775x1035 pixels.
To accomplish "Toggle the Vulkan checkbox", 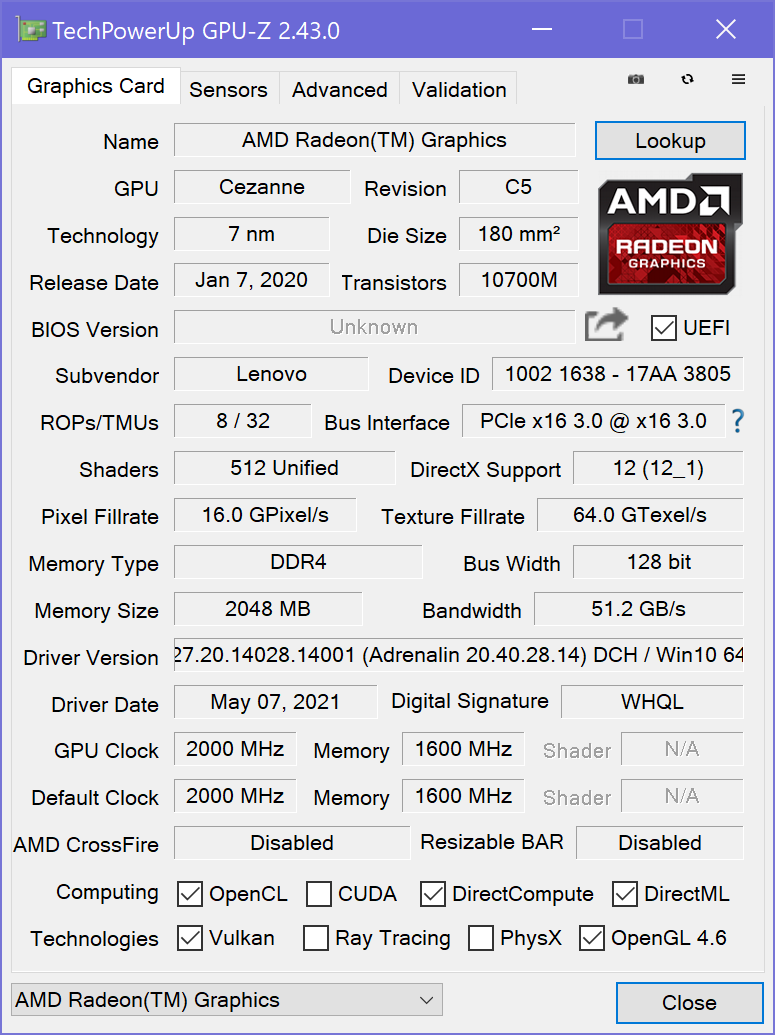I will click(x=190, y=938).
